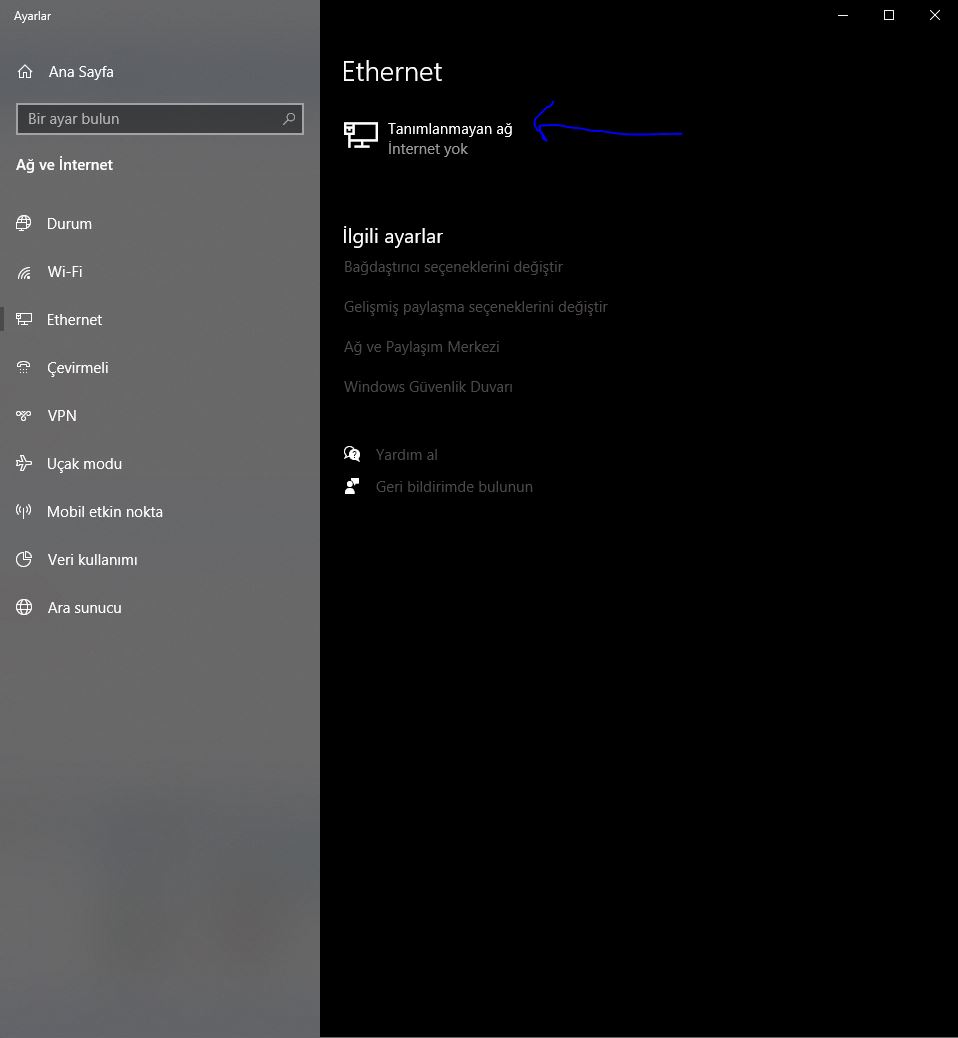Click the Veri kullanımı pie chart icon
The height and width of the screenshot is (1038, 958).
[x=24, y=559]
